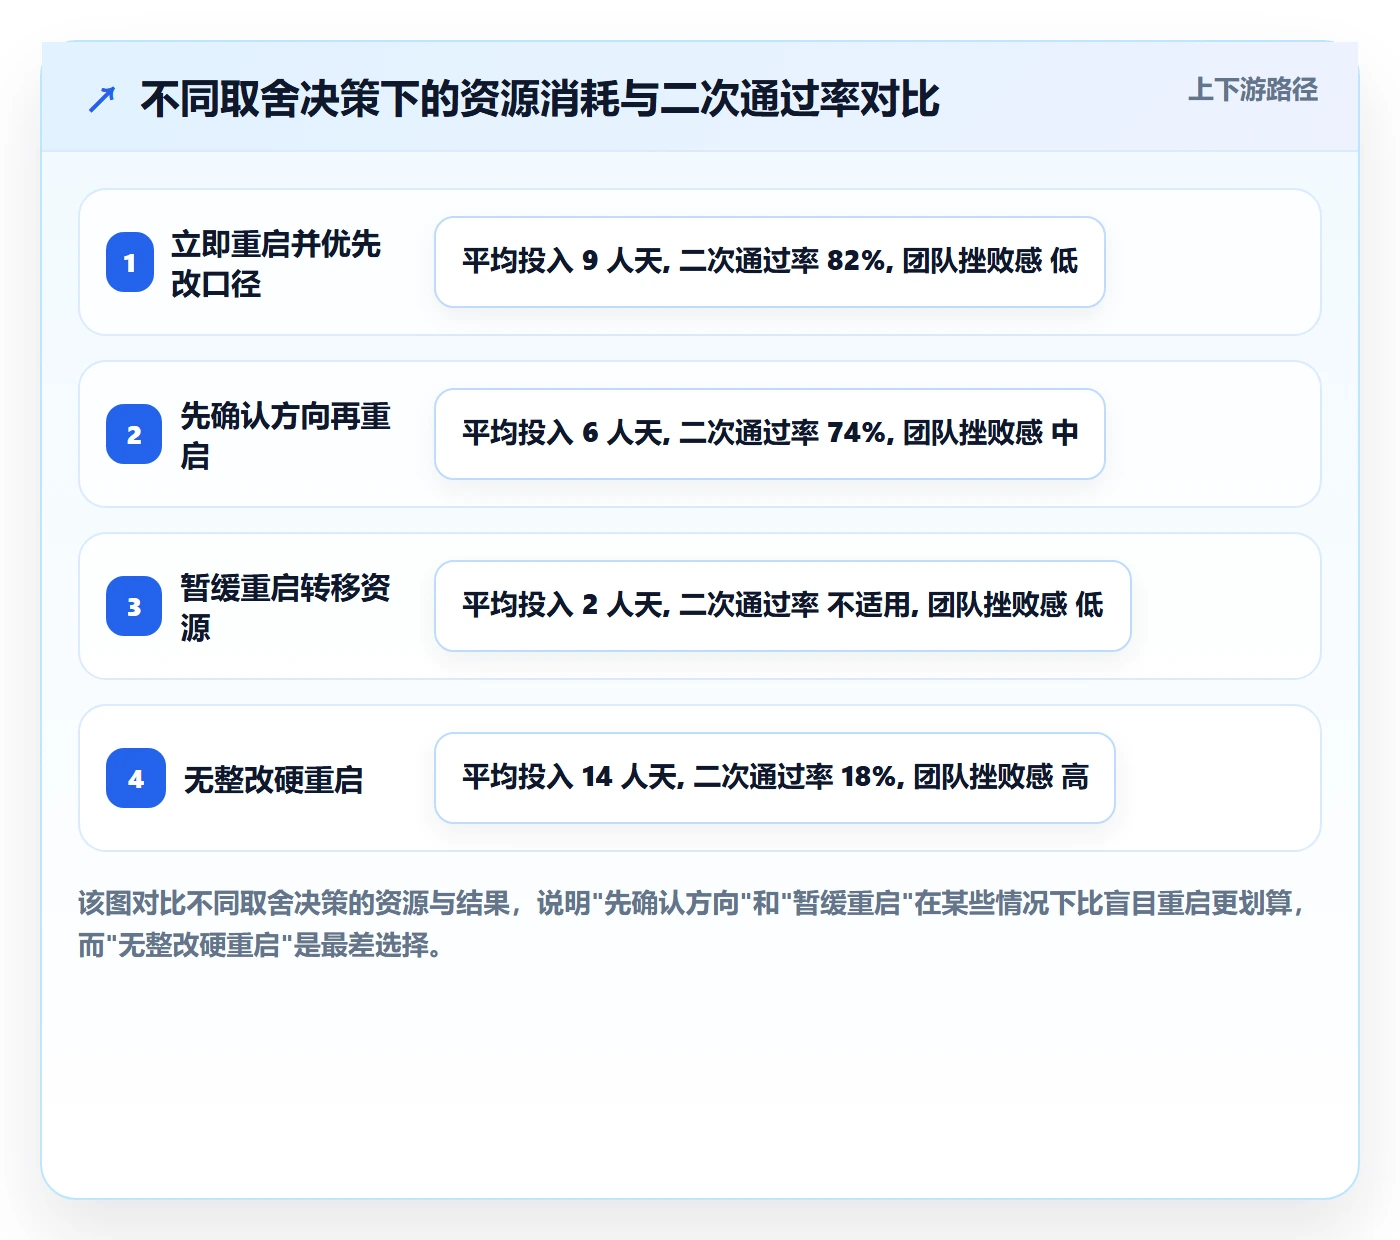
Task: Click the 上下游路径 label in the header
Action: [1252, 89]
